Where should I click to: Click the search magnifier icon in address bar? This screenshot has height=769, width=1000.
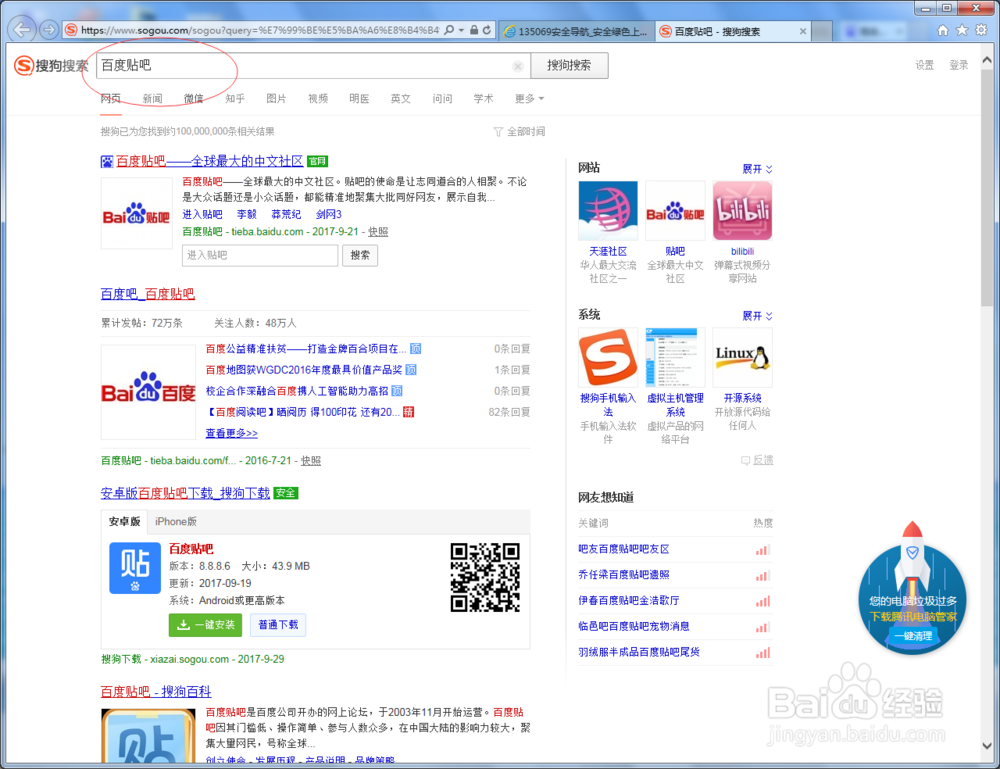[449, 30]
